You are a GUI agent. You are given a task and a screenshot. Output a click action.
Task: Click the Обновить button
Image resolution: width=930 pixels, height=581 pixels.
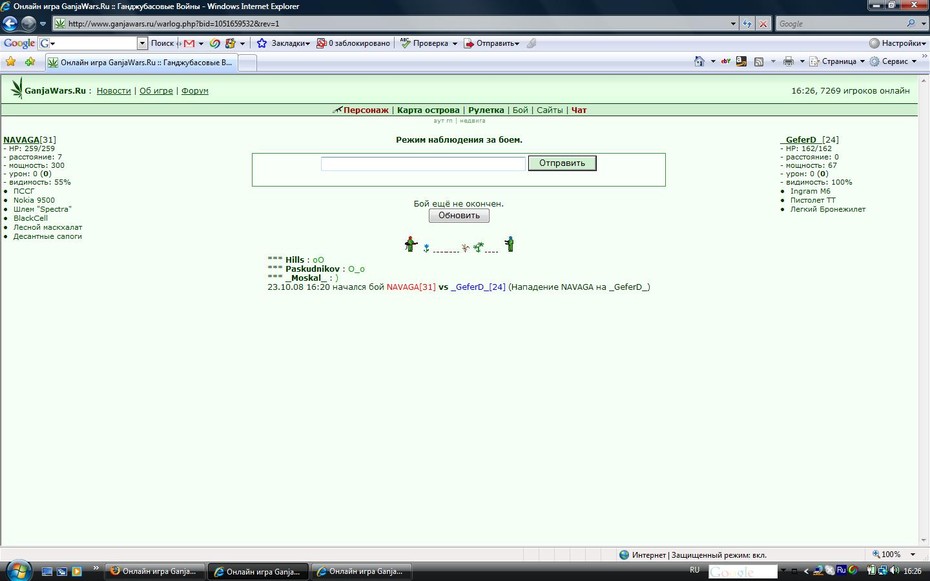[459, 216]
